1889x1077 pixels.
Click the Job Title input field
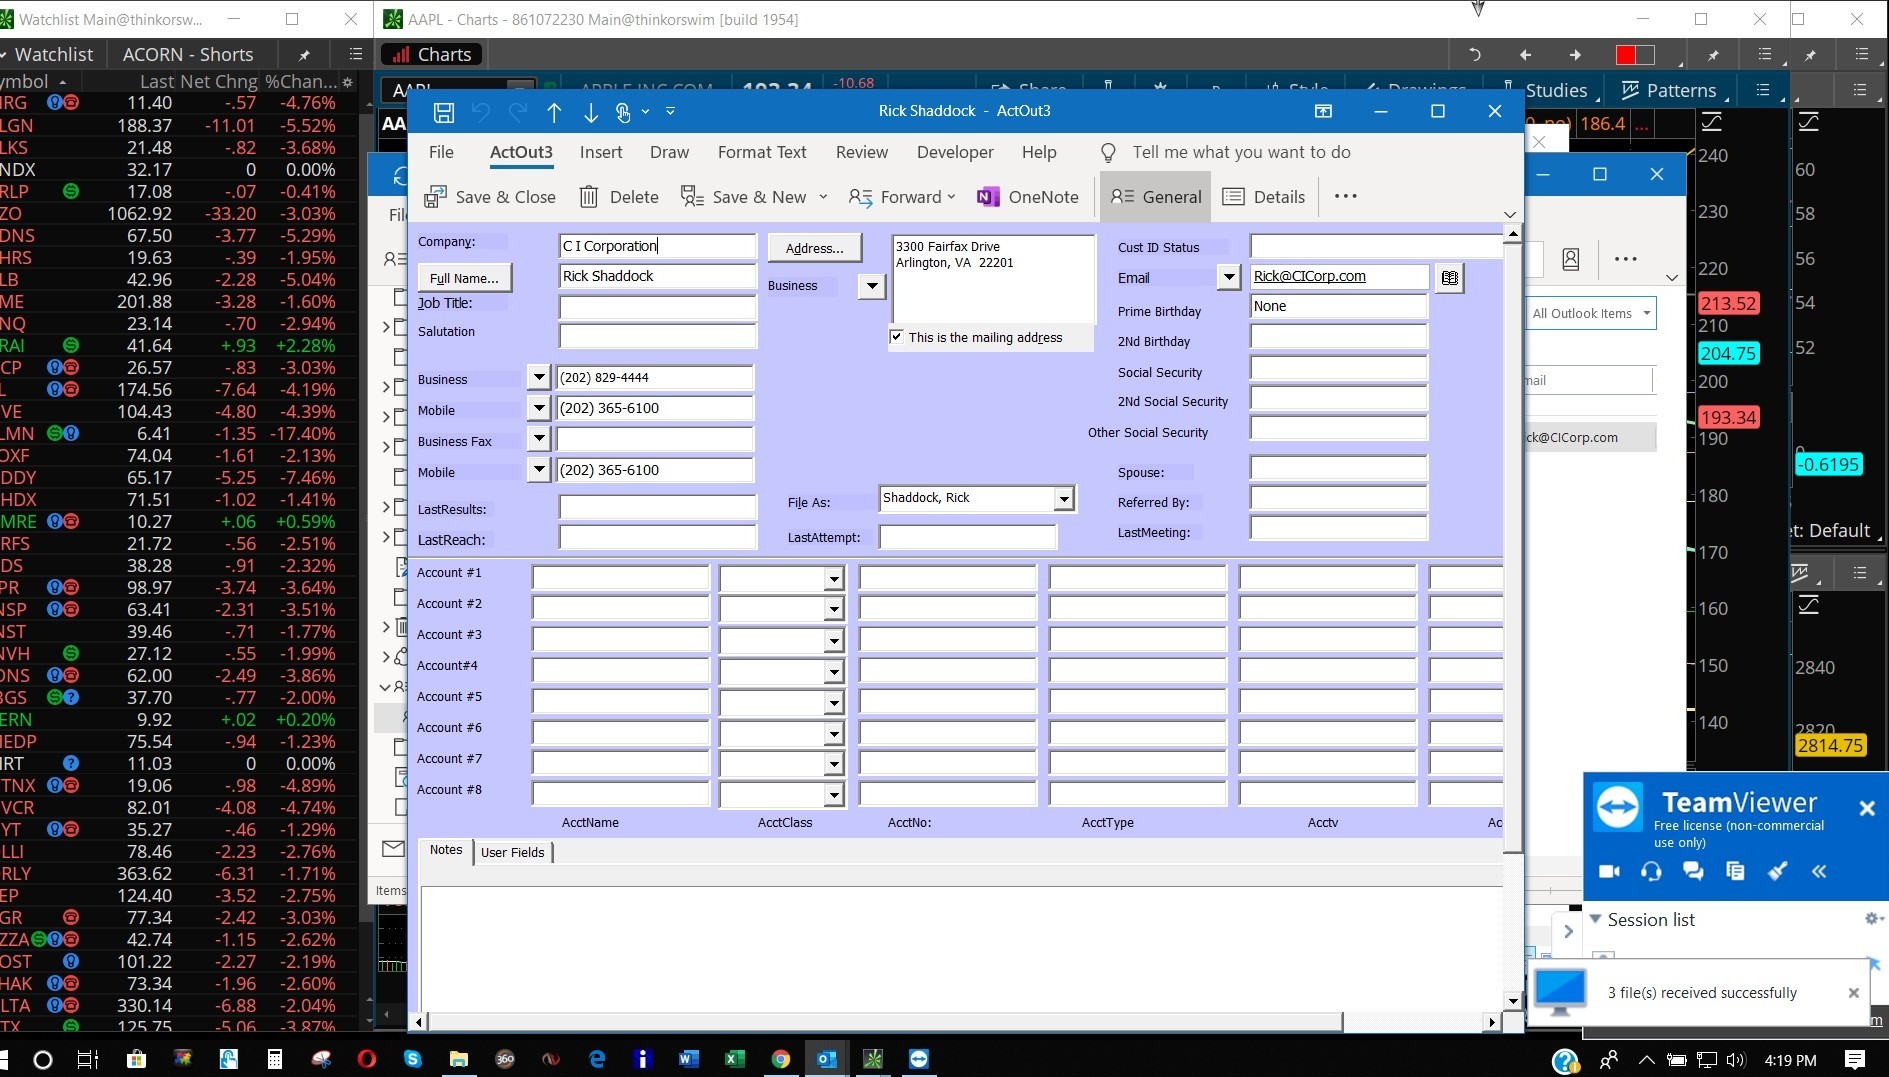coord(657,306)
